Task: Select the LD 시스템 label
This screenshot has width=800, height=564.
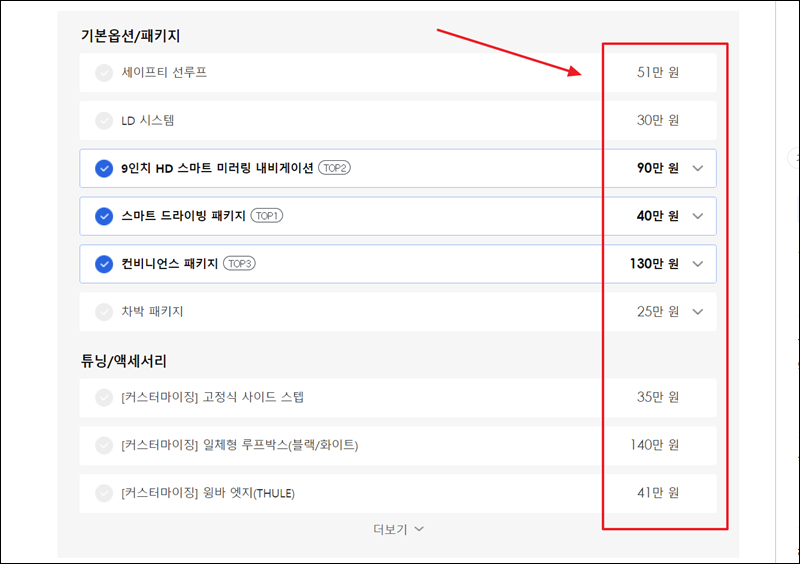Action: (x=147, y=120)
